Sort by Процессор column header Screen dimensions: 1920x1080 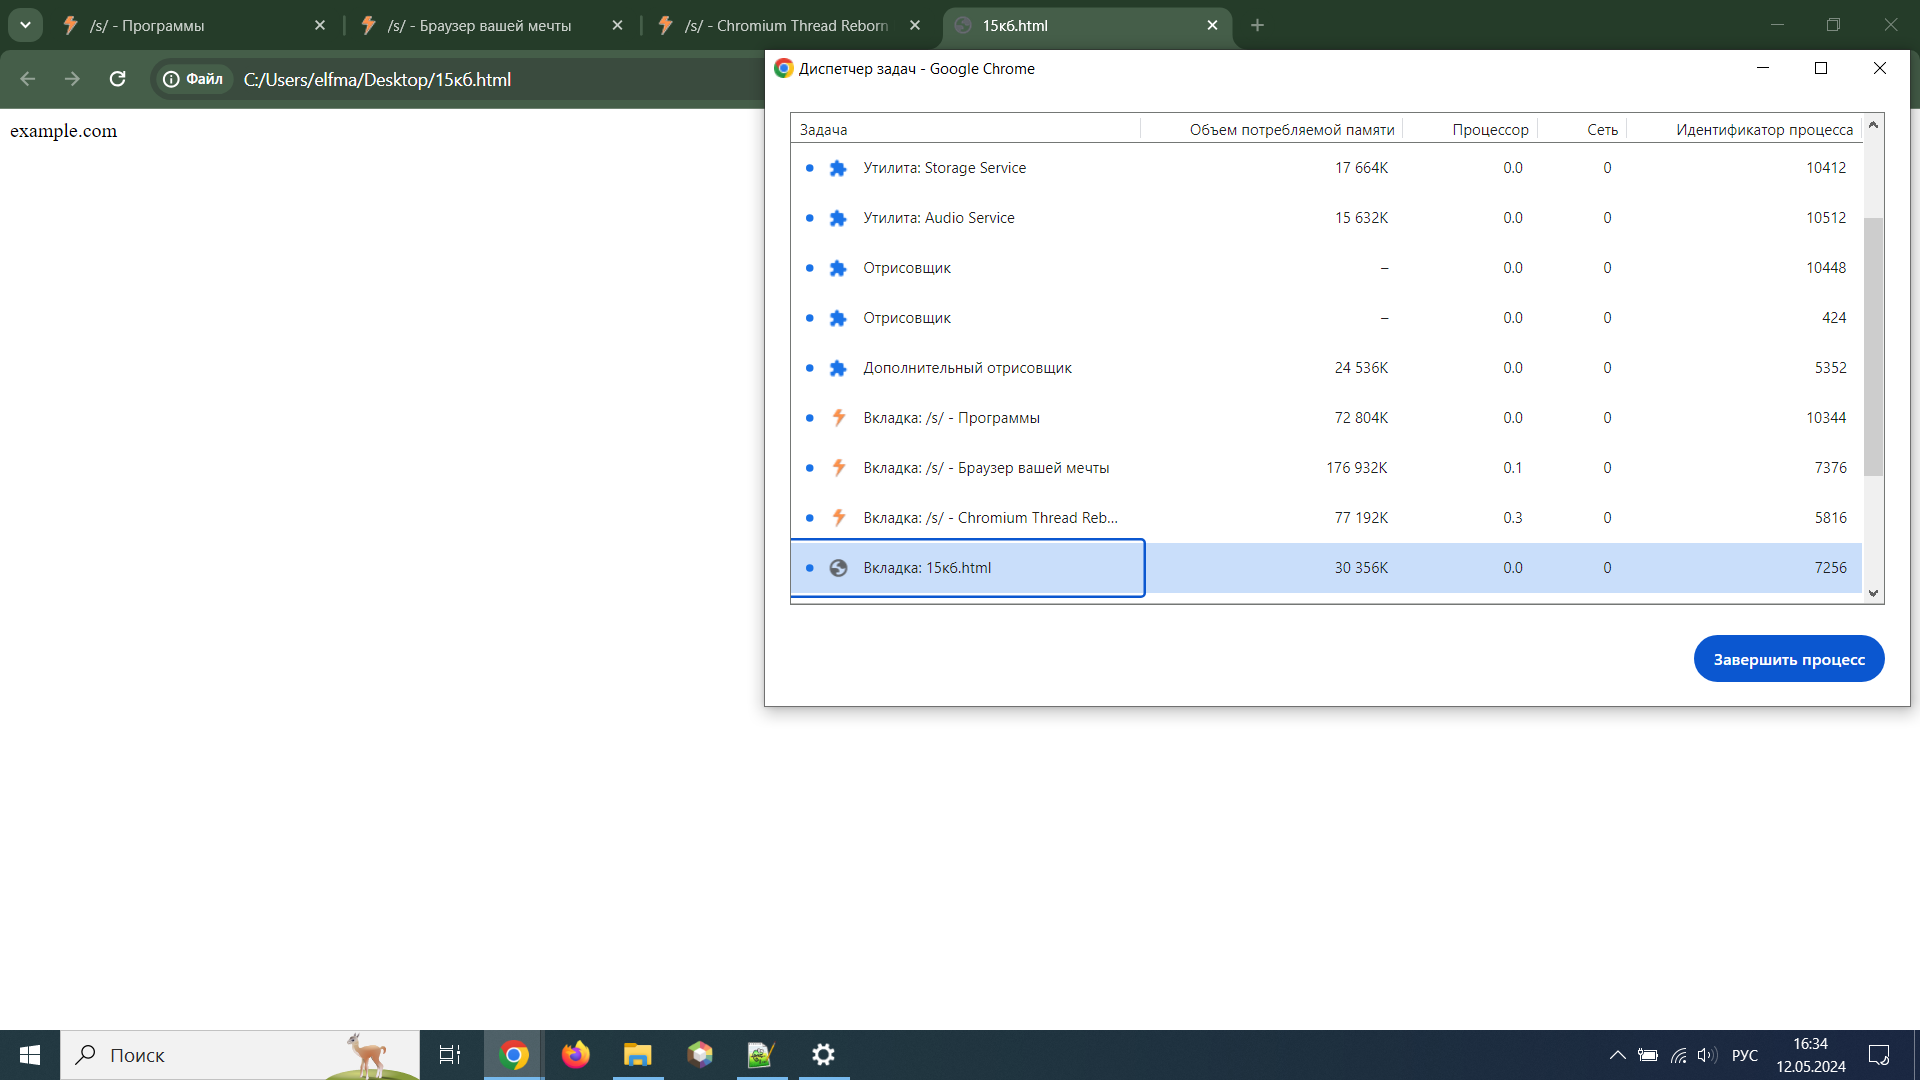tap(1489, 130)
